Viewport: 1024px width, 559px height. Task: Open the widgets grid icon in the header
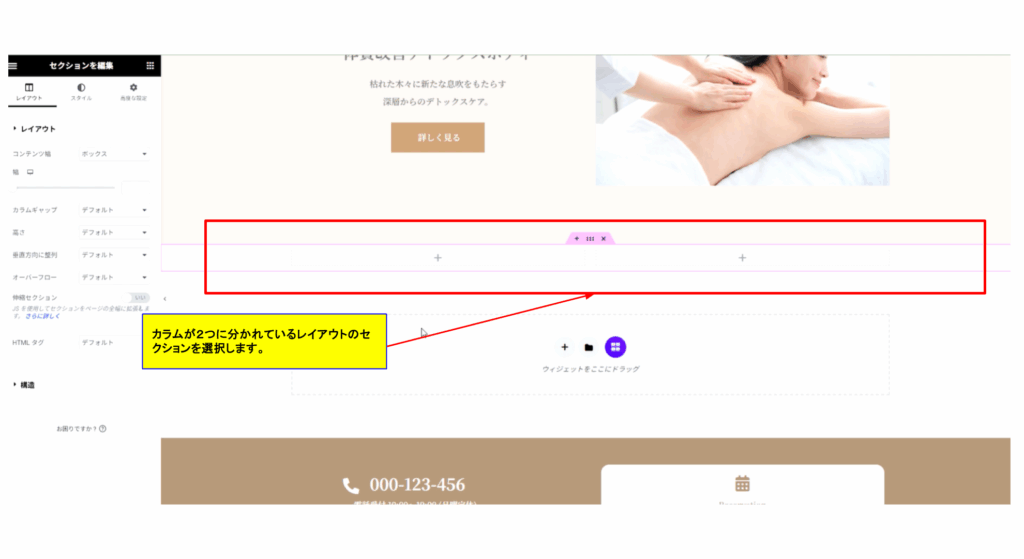coord(150,65)
